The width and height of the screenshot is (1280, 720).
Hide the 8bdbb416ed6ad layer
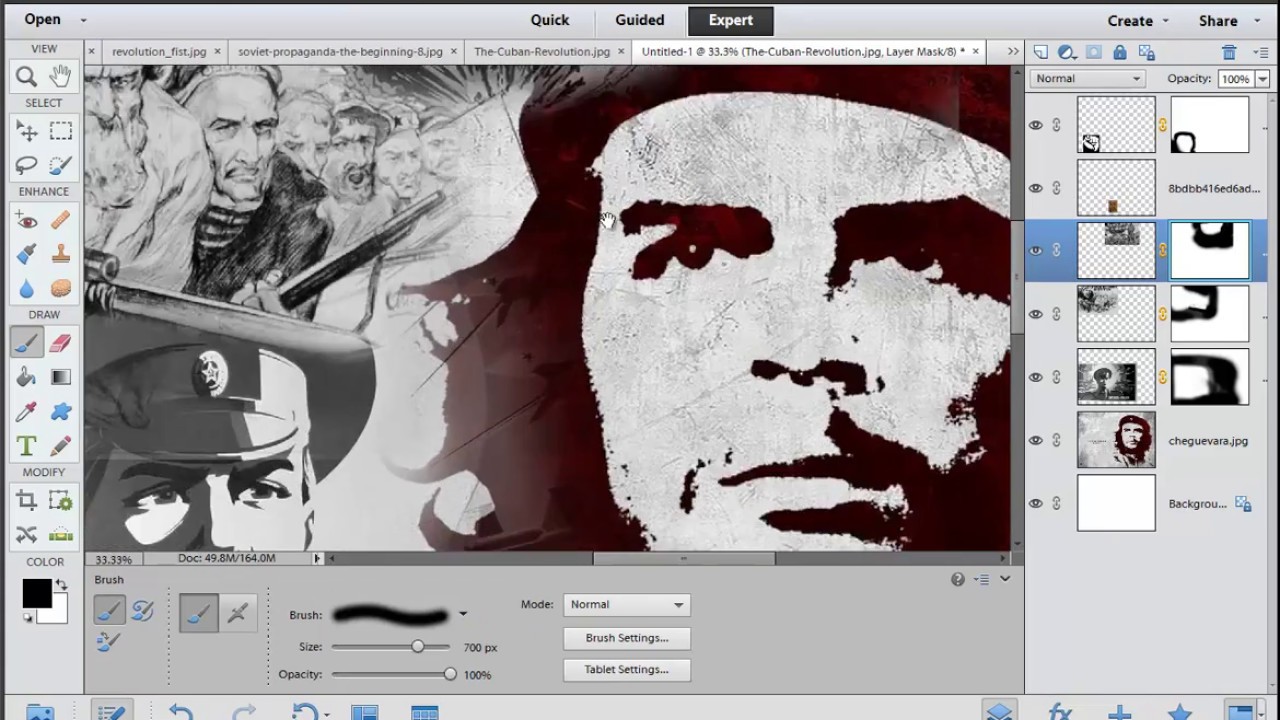[x=1036, y=188]
